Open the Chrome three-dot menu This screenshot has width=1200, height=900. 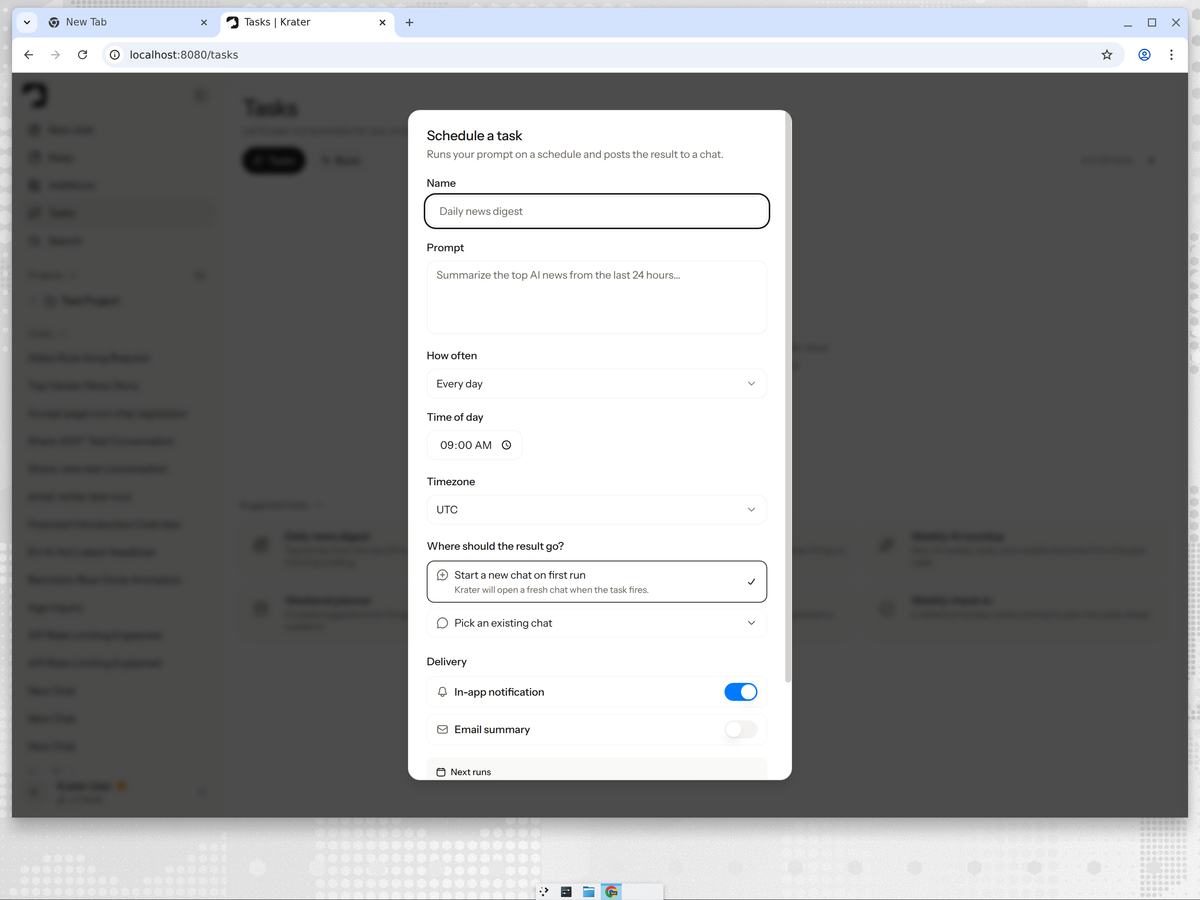click(x=1171, y=55)
